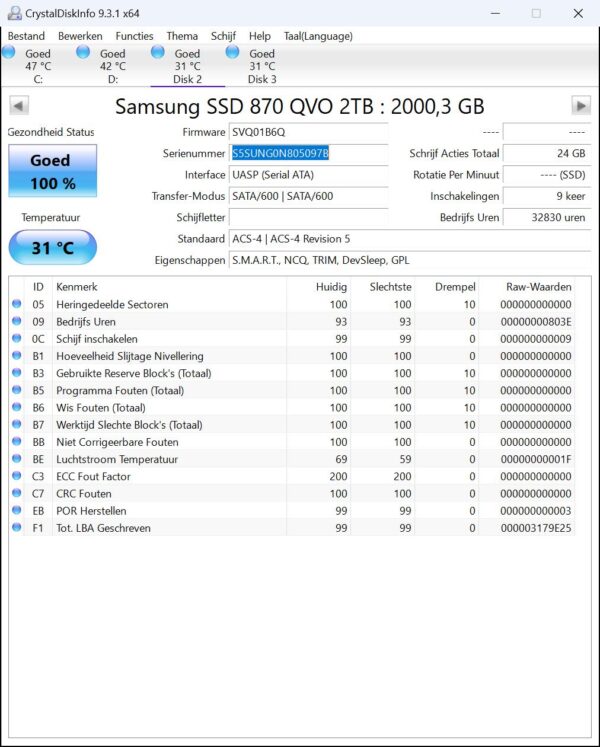
Task: Click the status dot for POR Herstellen
Action: tap(17, 510)
